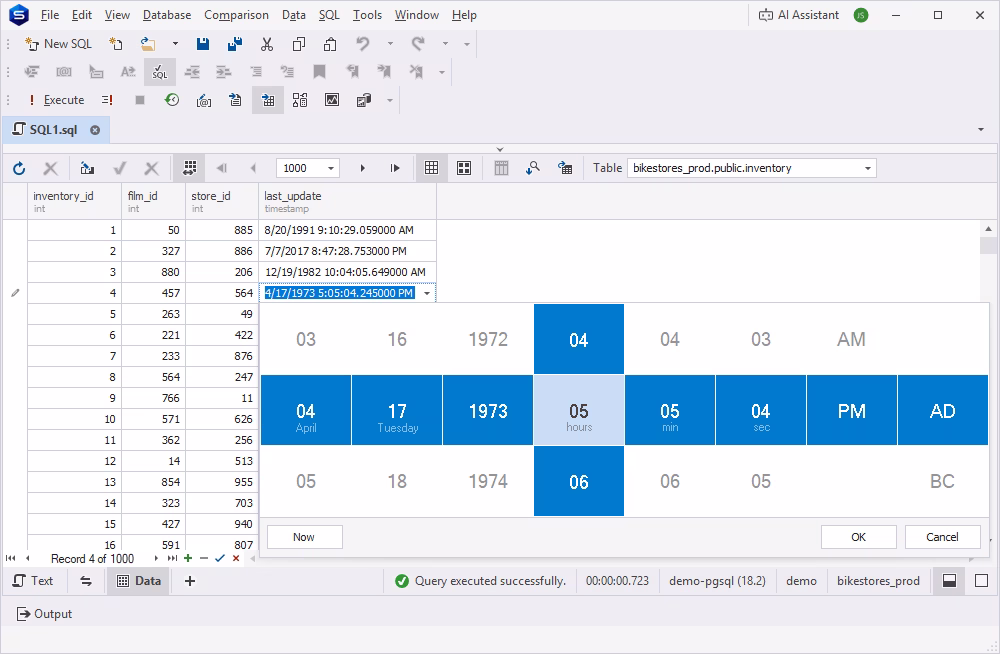Image resolution: width=1000 pixels, height=654 pixels.
Task: Click OK in date picker
Action: click(x=858, y=537)
